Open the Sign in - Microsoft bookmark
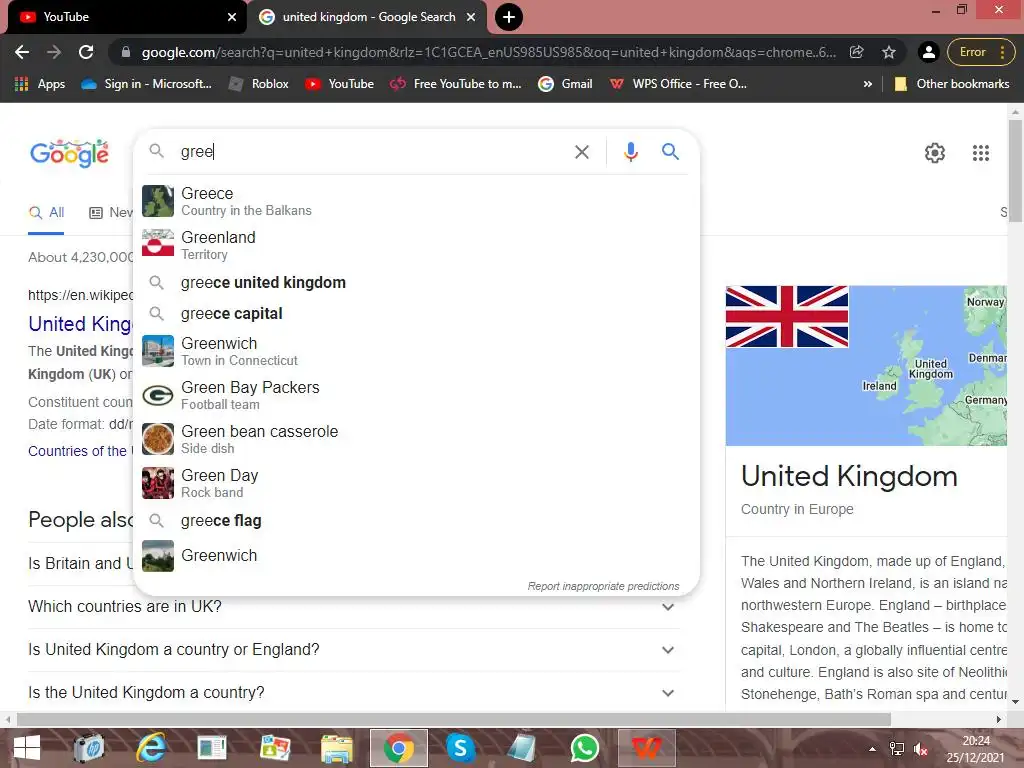The width and height of the screenshot is (1024, 768). coord(146,84)
